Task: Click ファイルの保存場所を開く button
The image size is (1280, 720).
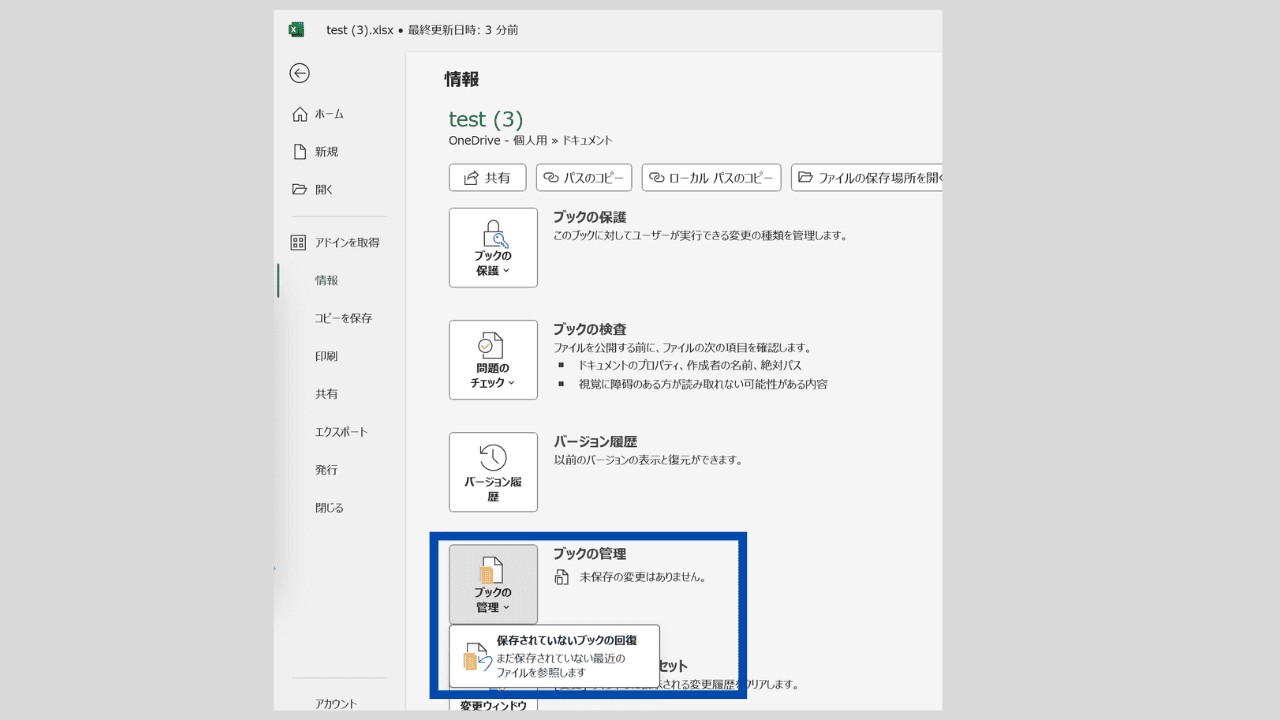Action: tap(867, 178)
